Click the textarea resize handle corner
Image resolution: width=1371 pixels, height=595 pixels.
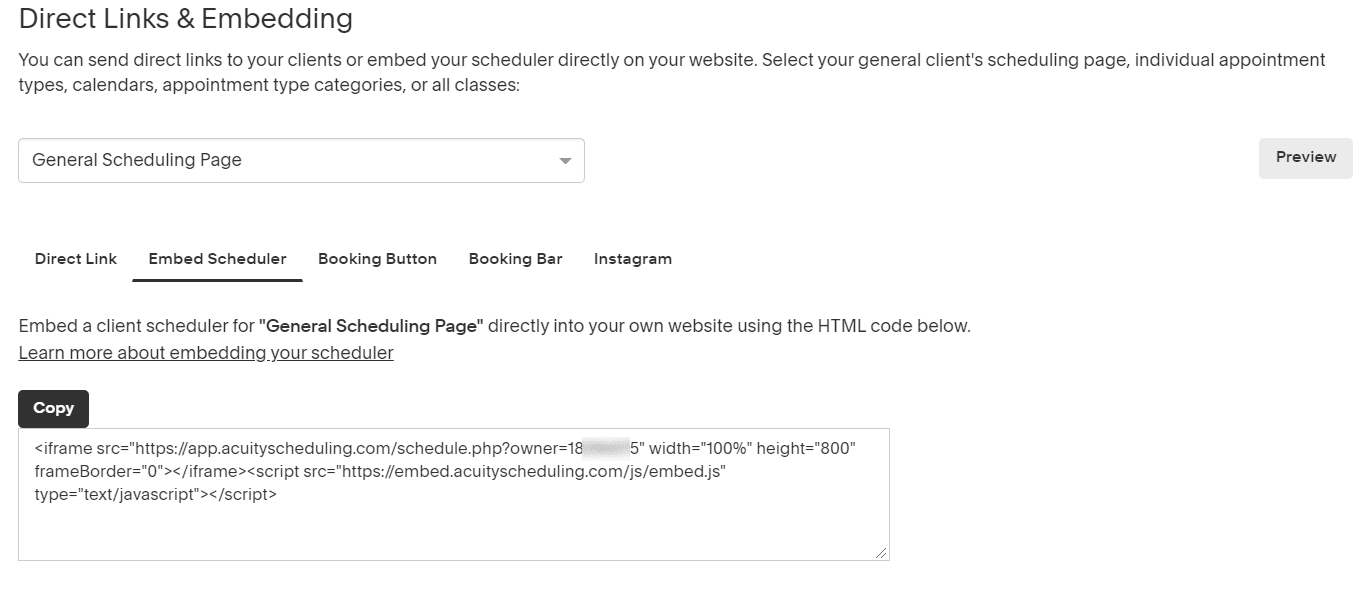[882, 553]
